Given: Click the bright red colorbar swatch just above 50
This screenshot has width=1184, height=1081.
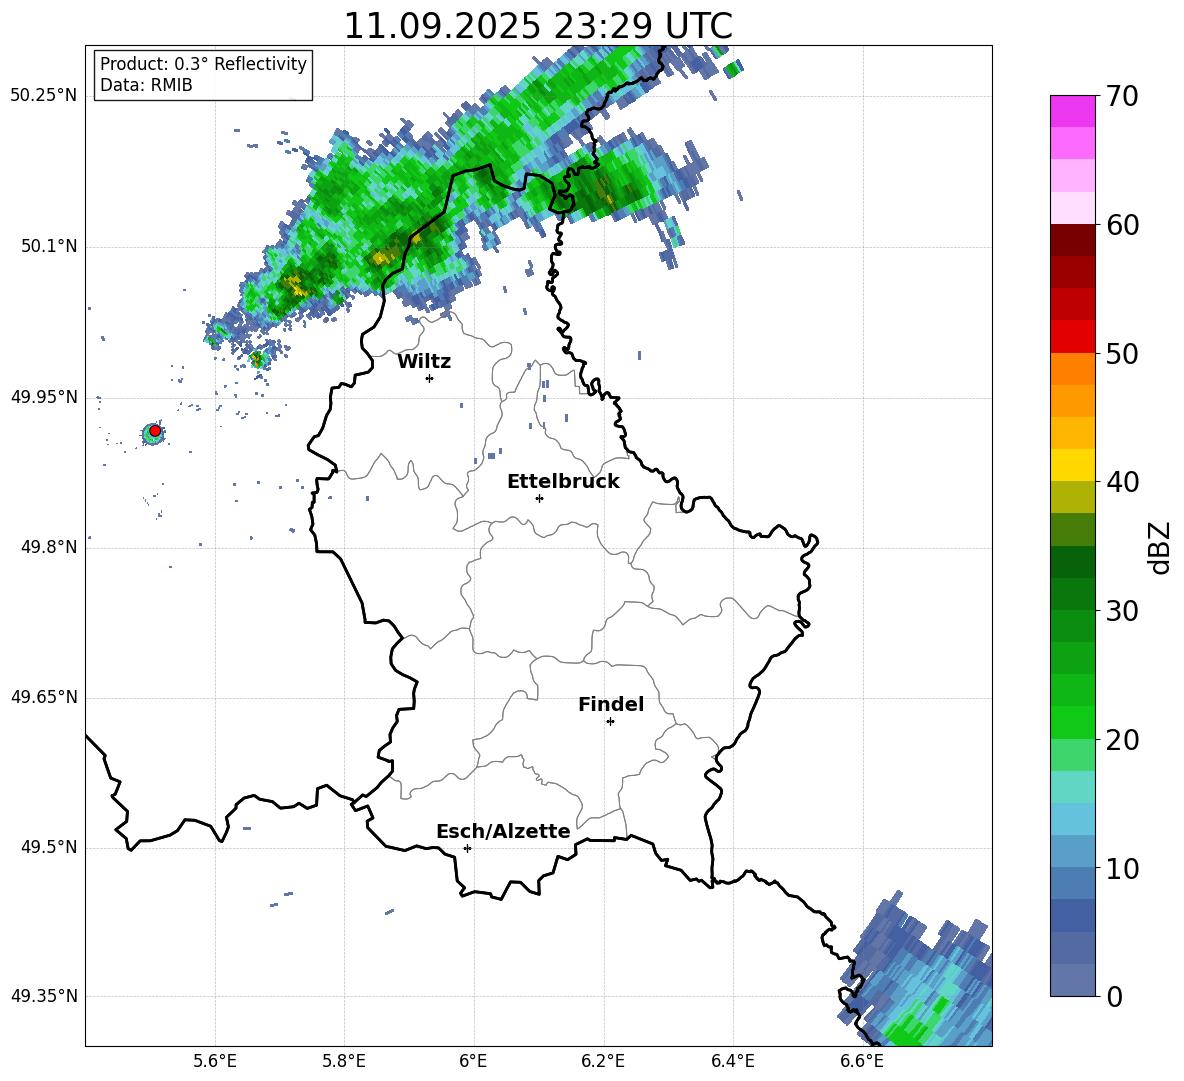Looking at the screenshot, I should click(1072, 337).
